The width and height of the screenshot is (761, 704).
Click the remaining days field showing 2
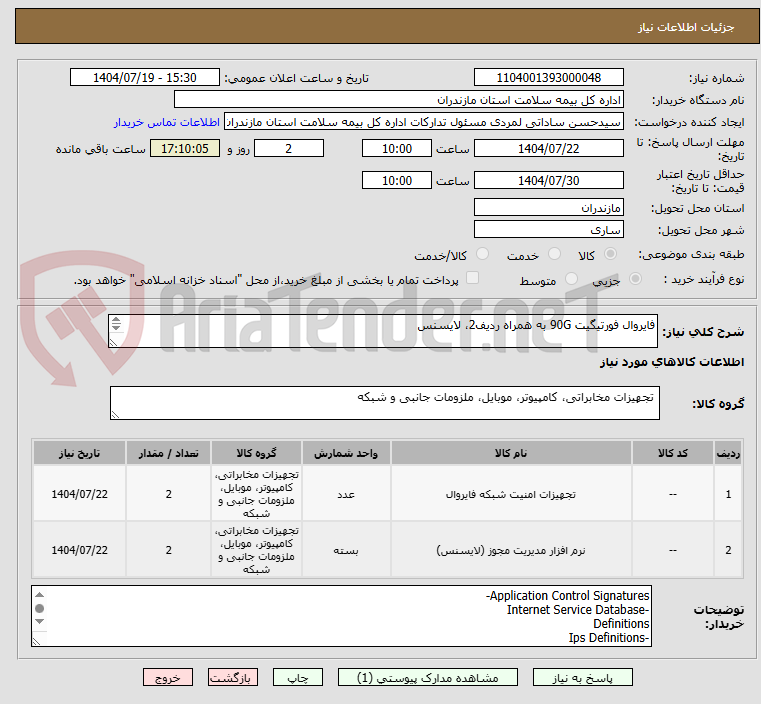289,148
